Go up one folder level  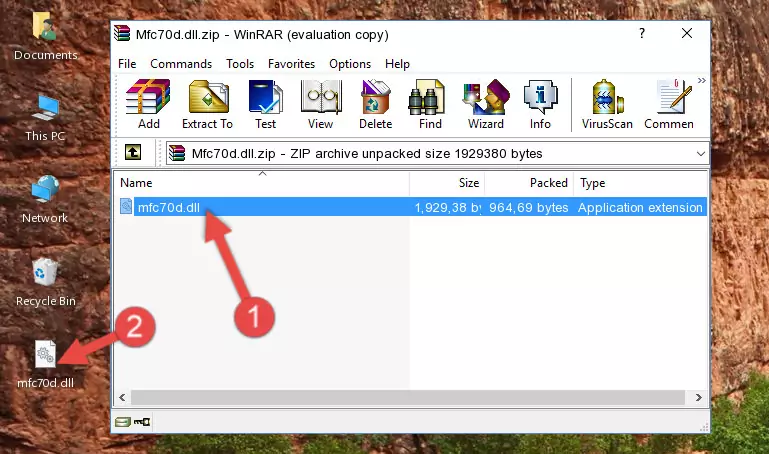click(x=133, y=152)
